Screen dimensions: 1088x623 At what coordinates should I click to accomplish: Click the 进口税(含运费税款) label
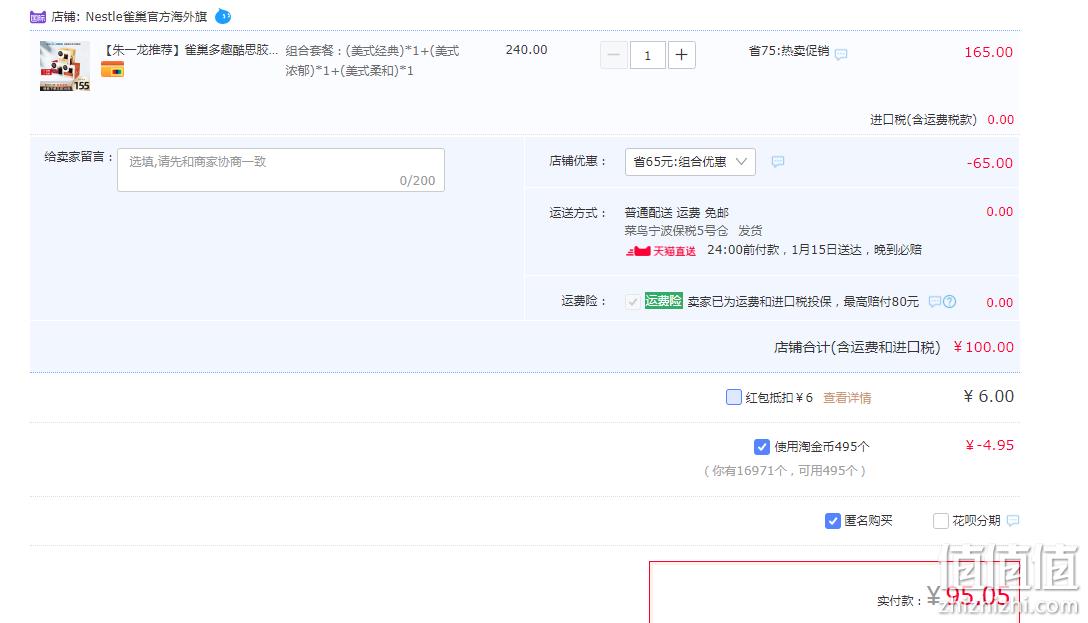[924, 120]
